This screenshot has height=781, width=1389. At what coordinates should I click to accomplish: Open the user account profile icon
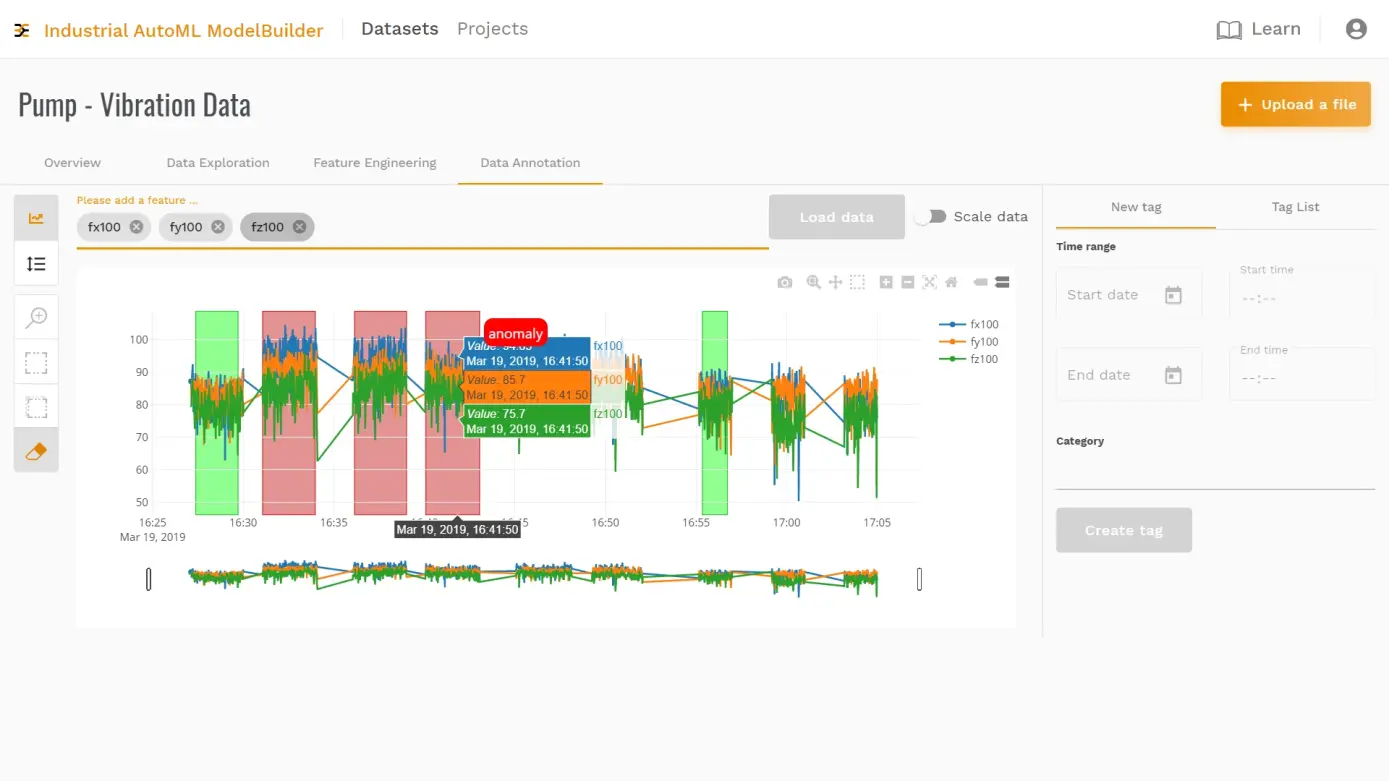tap(1356, 29)
